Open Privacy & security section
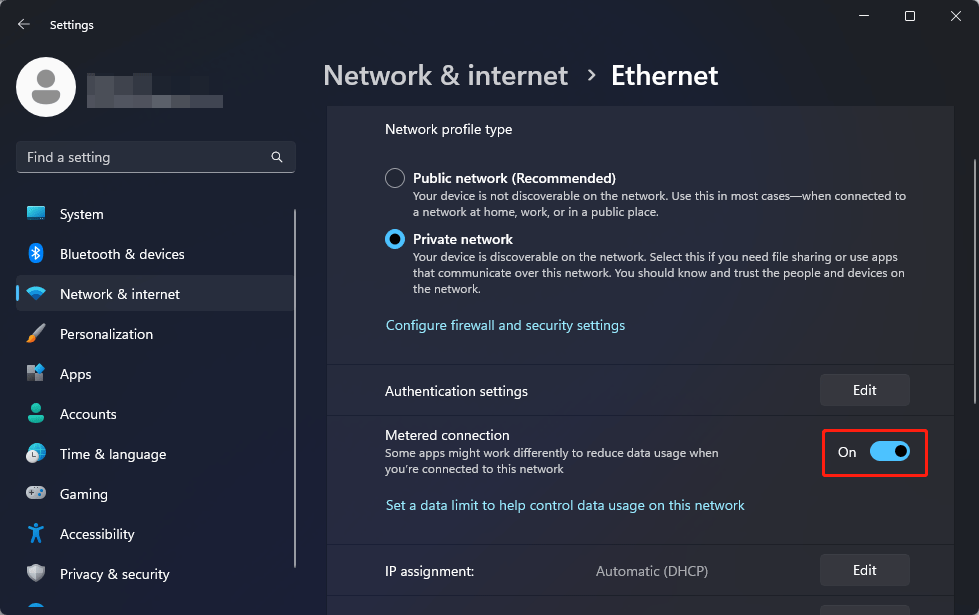Image resolution: width=979 pixels, height=615 pixels. [114, 574]
